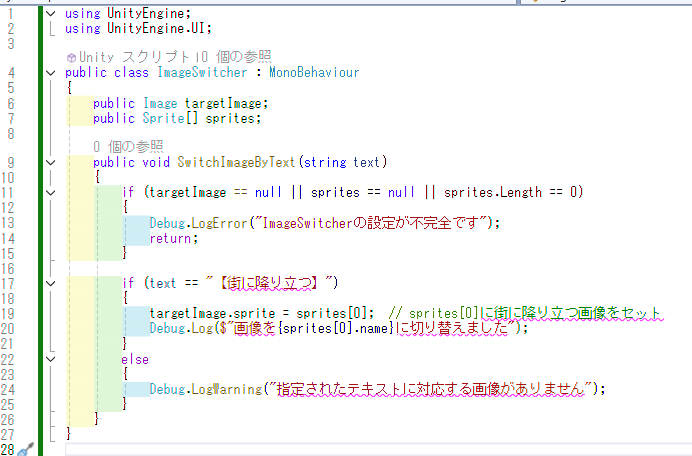The height and width of the screenshot is (456, 692).
Task: Click UnityEngine.UI on line 2
Action: [x=156, y=29]
